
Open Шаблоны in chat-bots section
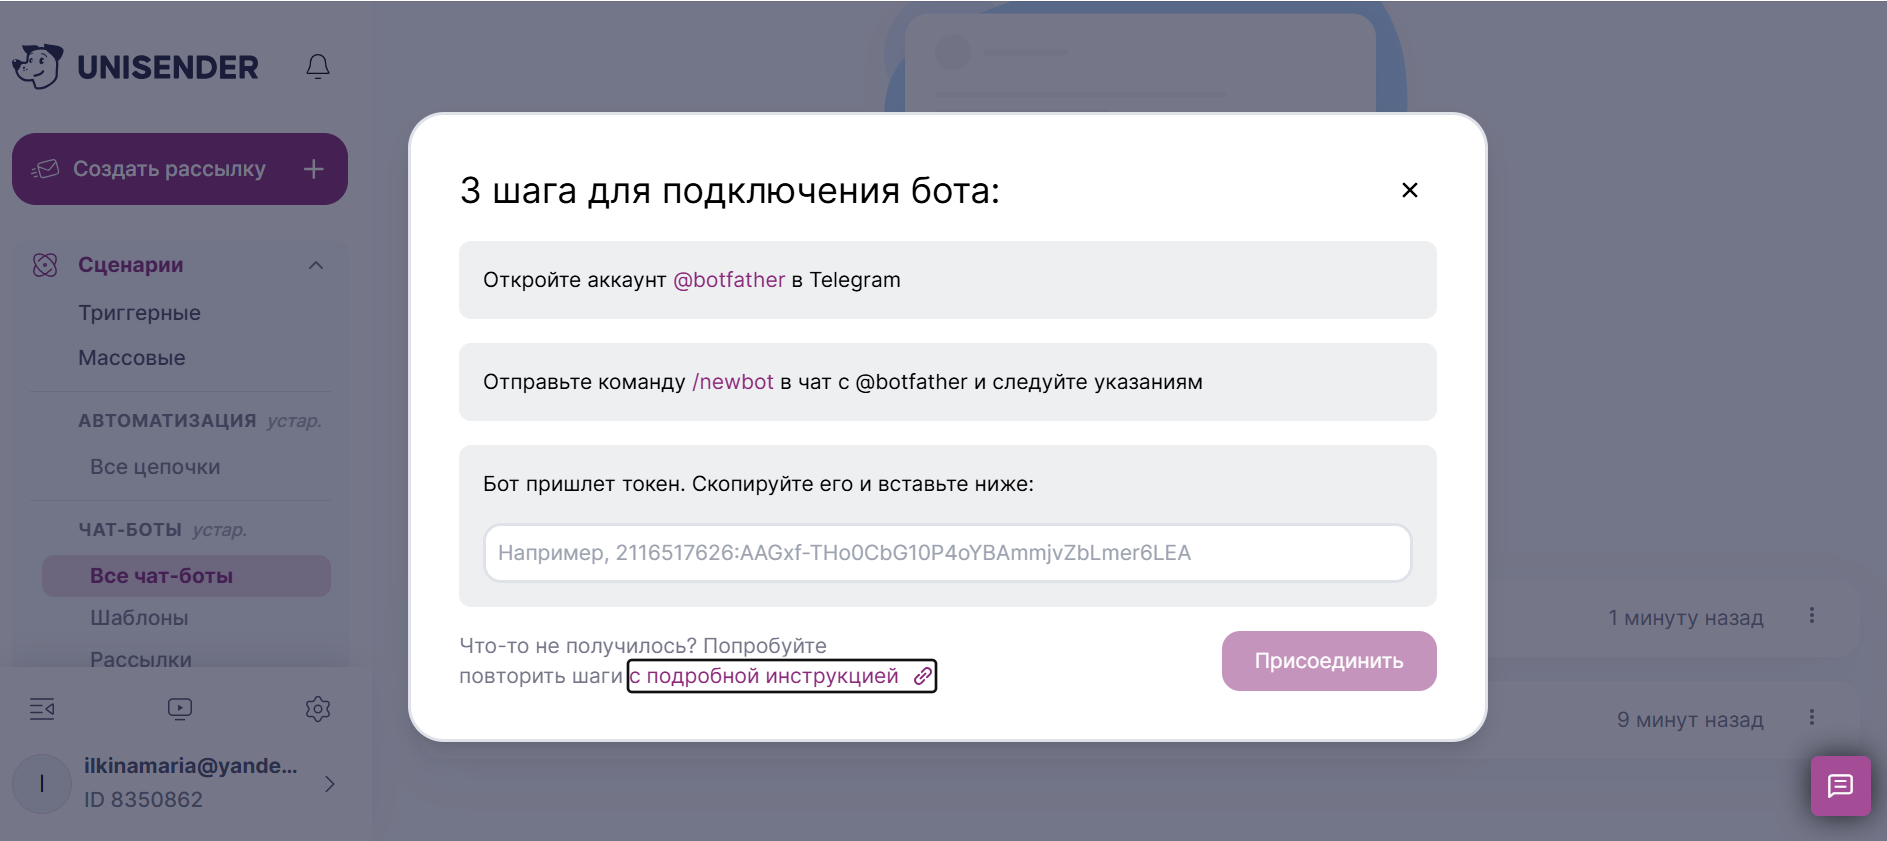pos(139,618)
